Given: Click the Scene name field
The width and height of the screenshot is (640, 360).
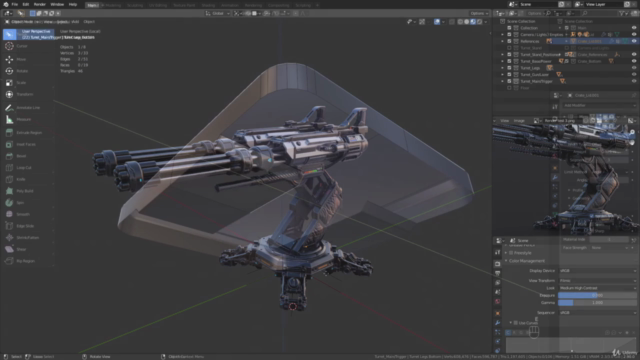Looking at the screenshot, I should 538,4.
